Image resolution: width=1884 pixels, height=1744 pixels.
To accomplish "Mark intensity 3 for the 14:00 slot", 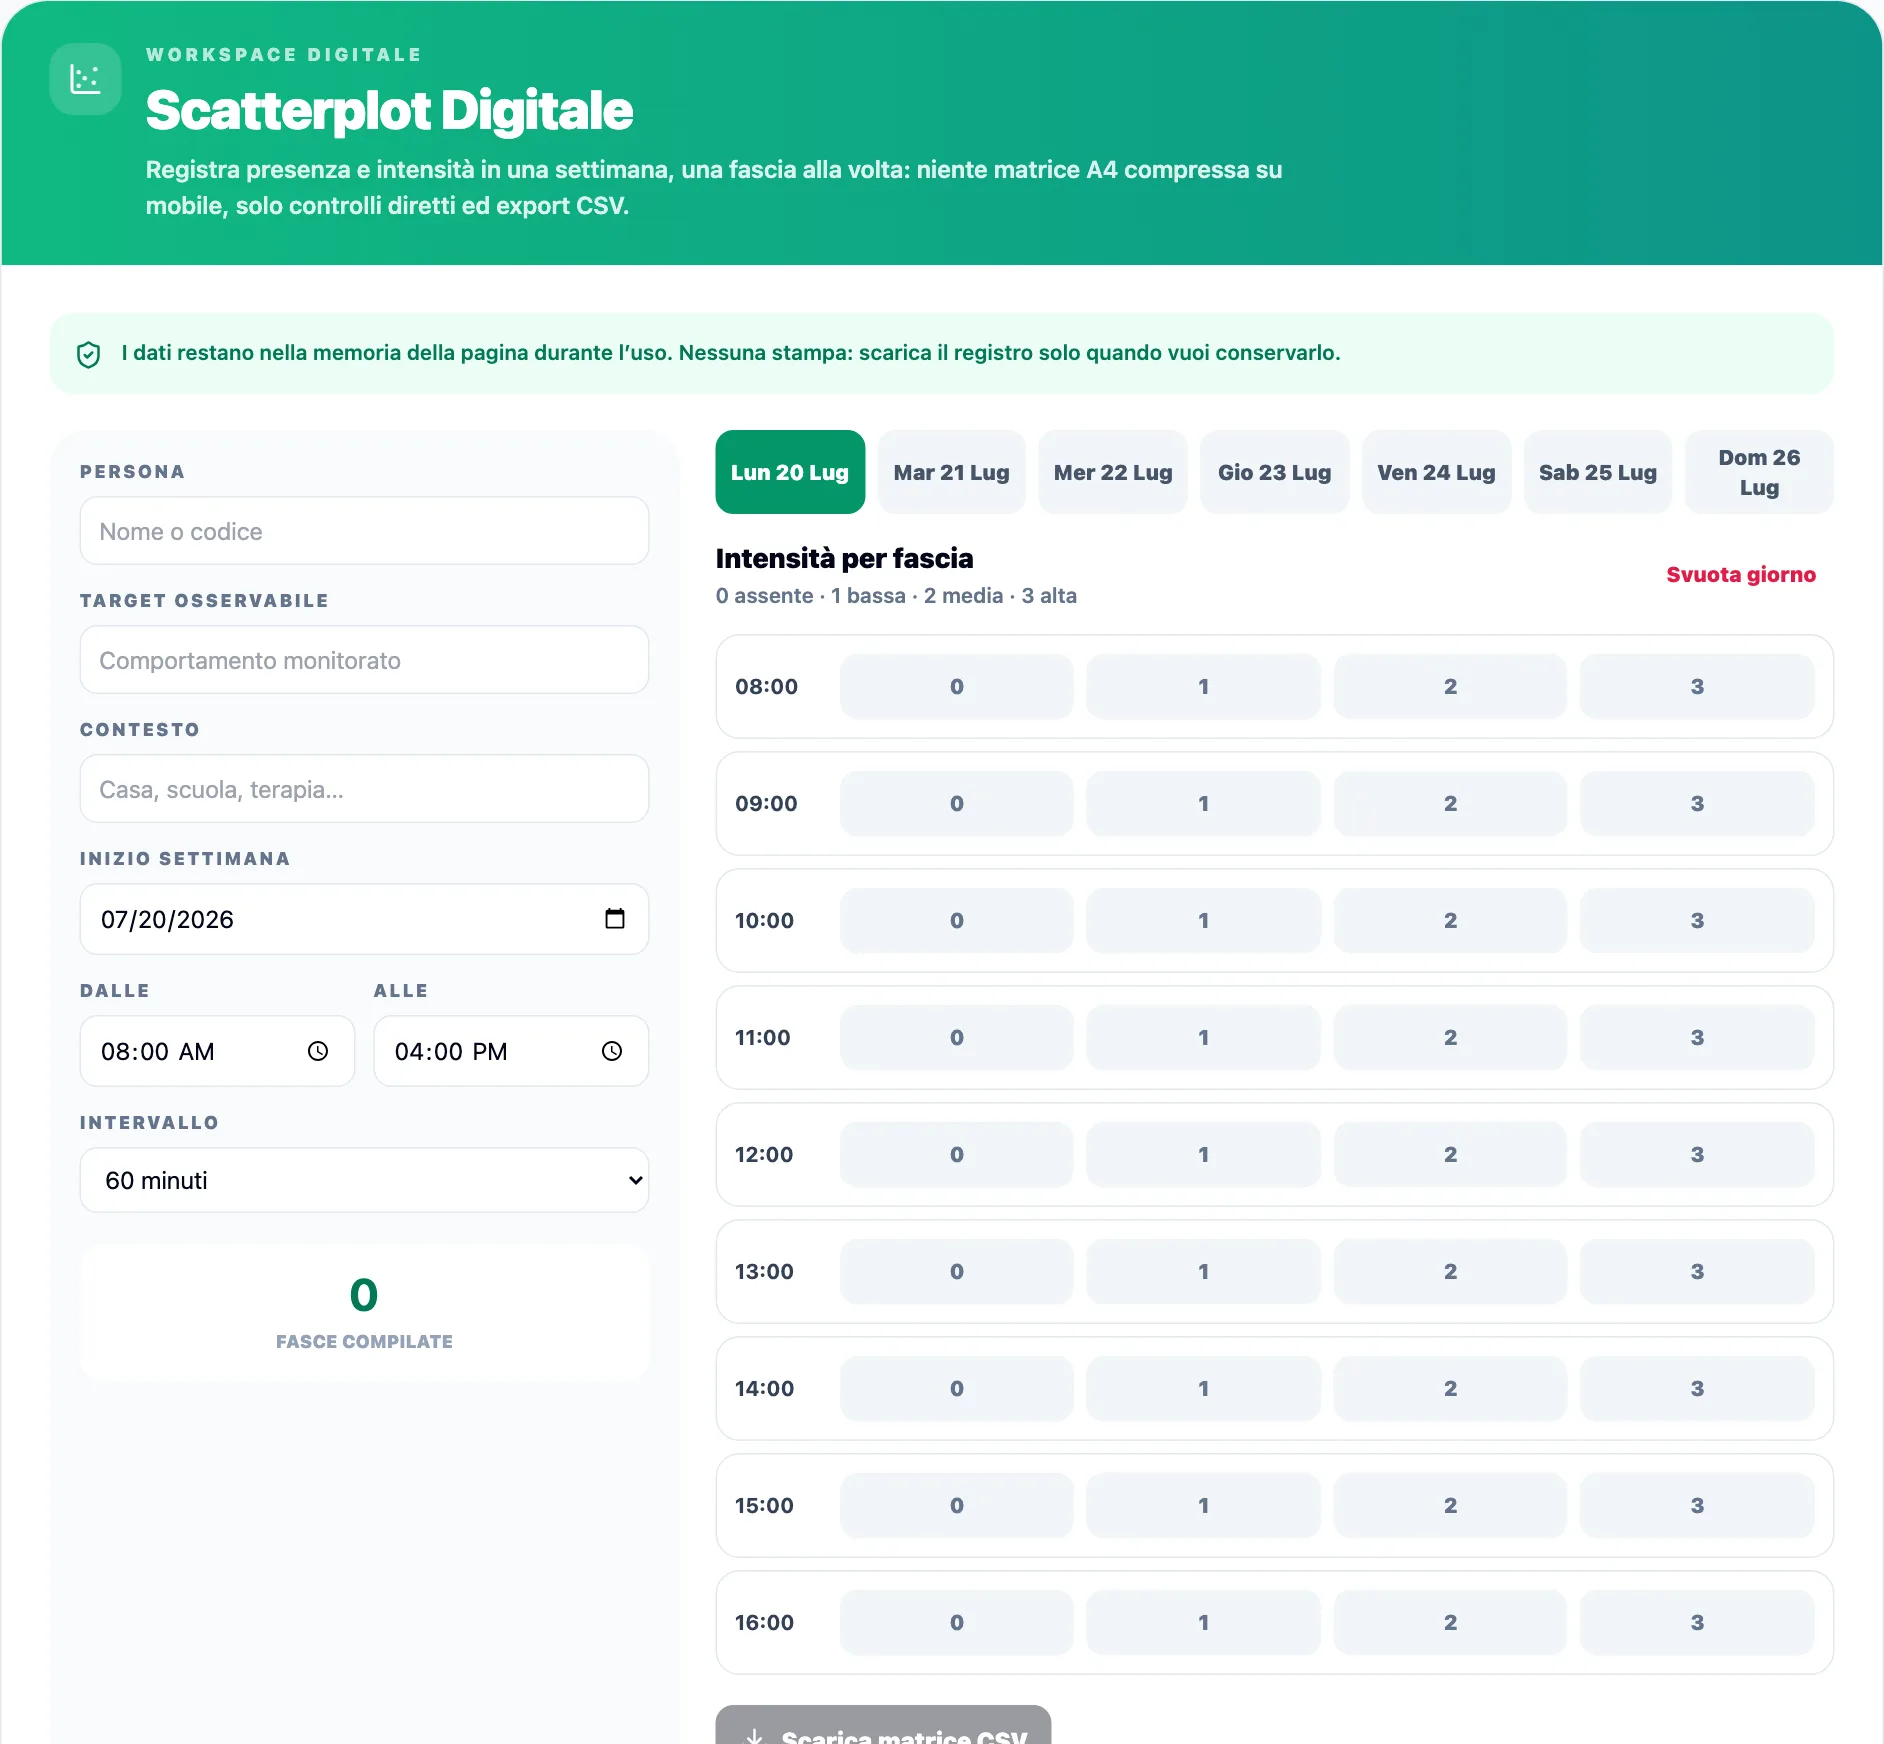I will (1697, 1388).
